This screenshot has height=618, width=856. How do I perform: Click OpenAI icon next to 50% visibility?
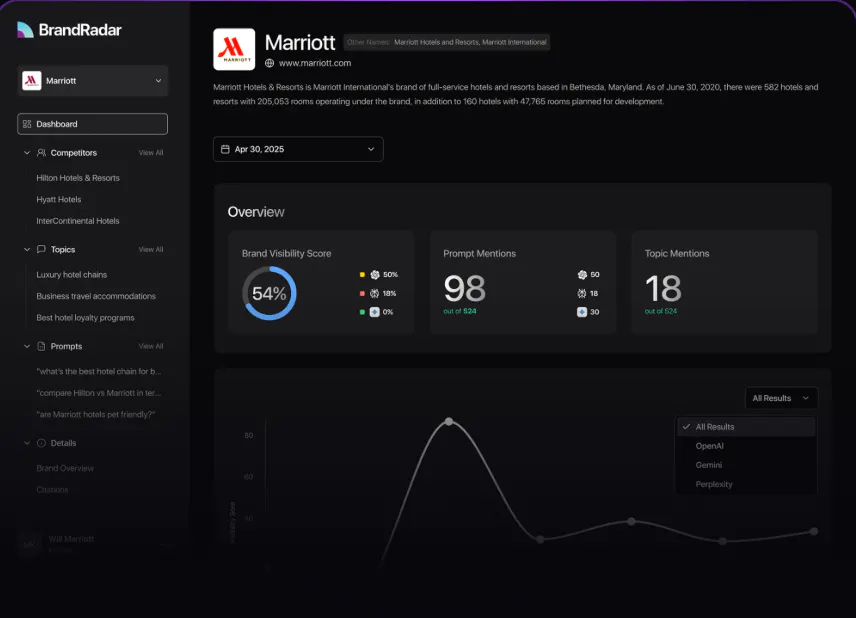(374, 275)
